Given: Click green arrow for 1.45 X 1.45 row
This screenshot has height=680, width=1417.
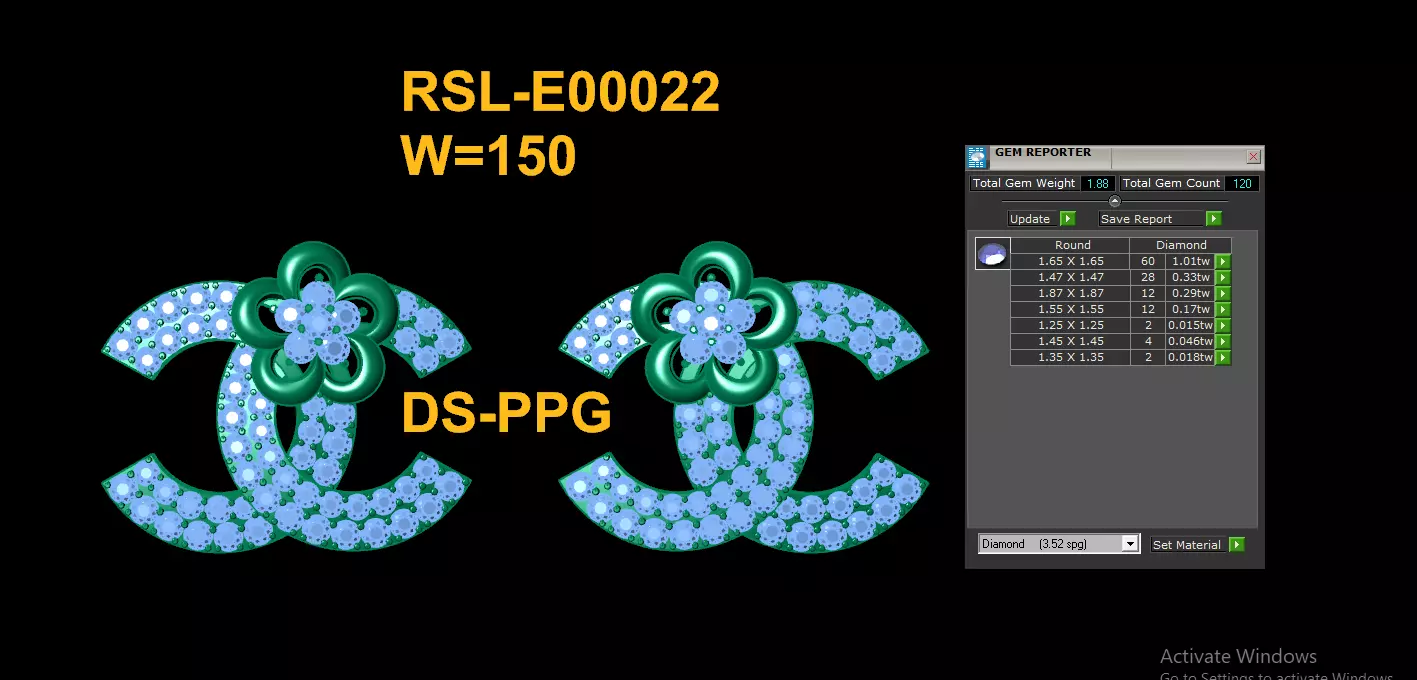Looking at the screenshot, I should tap(1222, 342).
